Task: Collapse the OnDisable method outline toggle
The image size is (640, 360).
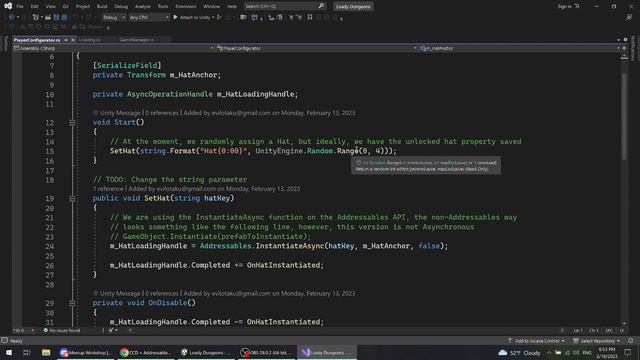Action: 72,303
